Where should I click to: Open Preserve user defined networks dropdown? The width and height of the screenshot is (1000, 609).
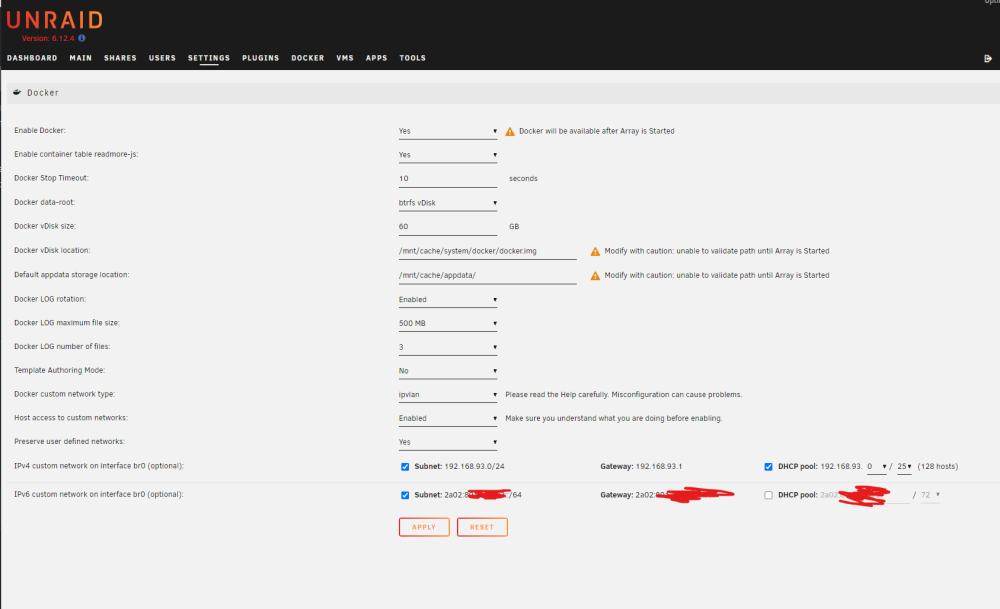[448, 442]
